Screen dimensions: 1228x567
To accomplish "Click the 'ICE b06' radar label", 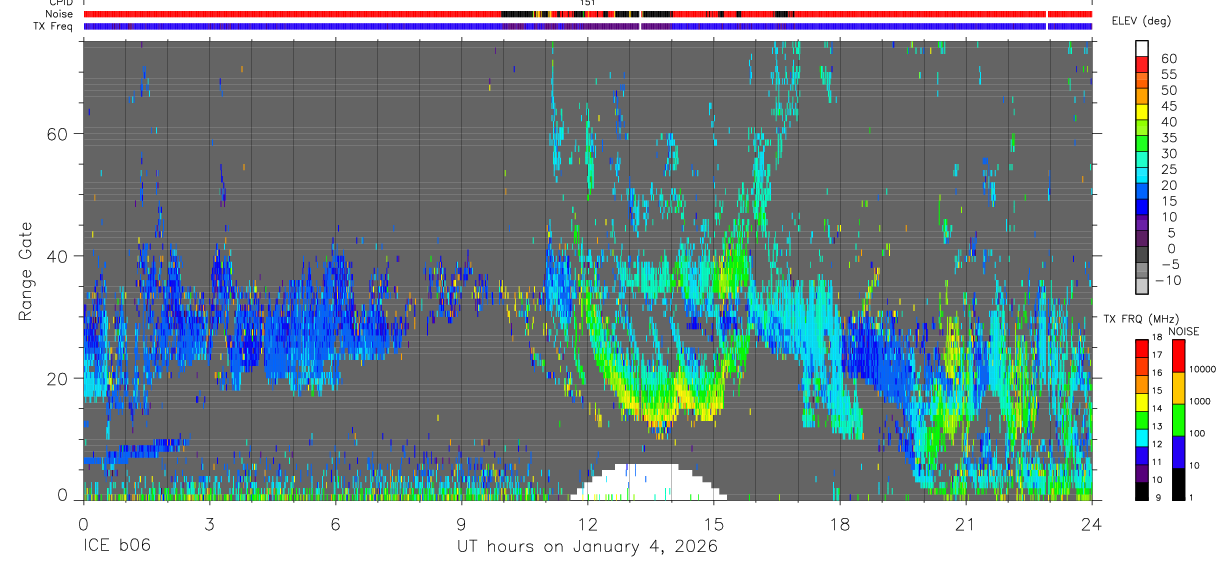I will coord(118,547).
